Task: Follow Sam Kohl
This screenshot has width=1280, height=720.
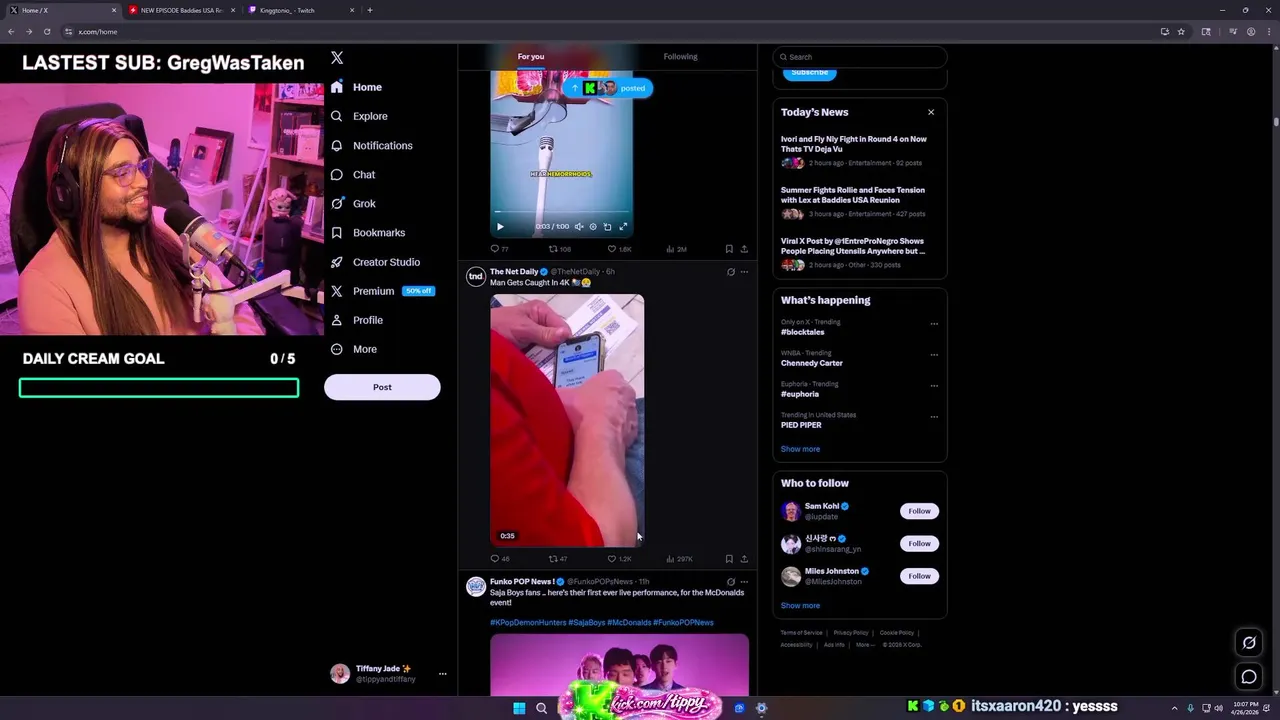Action: pyautogui.click(x=919, y=511)
